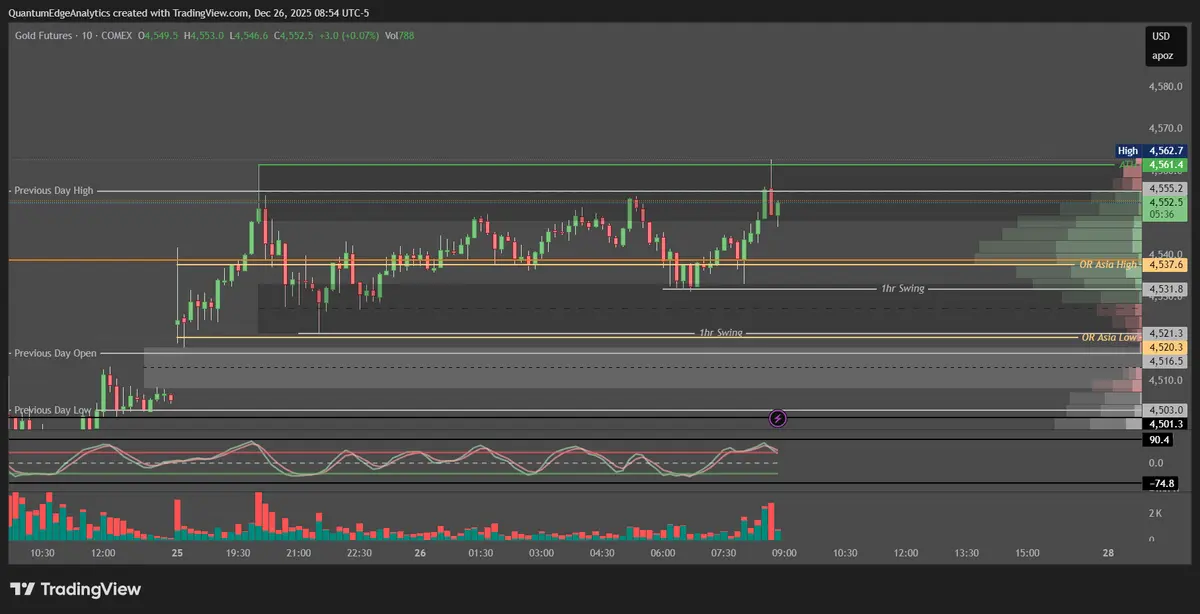Screen dimensions: 1200x614
Task: Click the 4,503.0 price label
Action: (1166, 410)
